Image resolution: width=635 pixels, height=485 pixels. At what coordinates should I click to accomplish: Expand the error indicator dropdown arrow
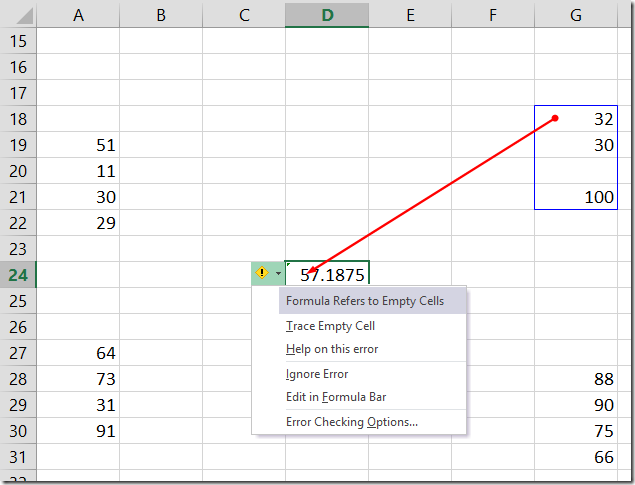277,273
